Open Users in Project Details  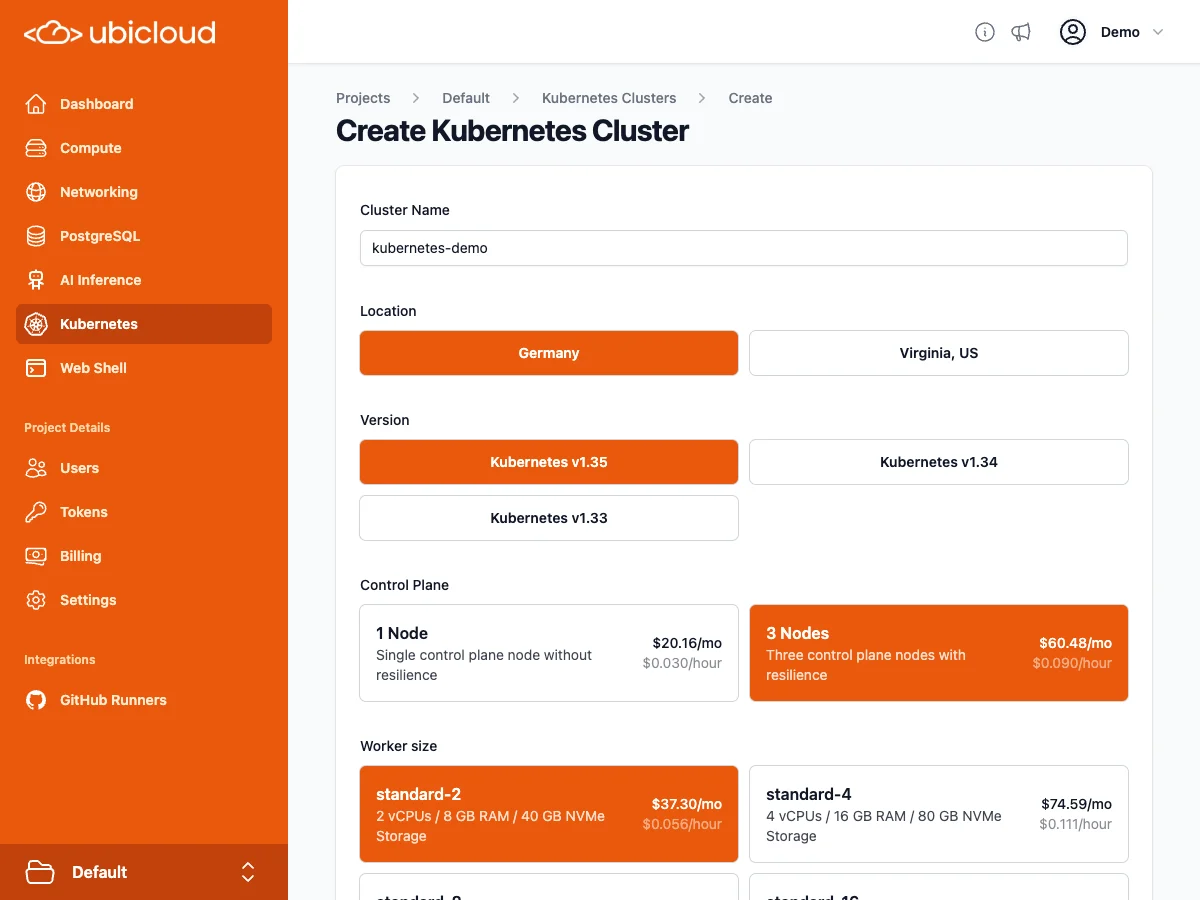click(x=144, y=468)
